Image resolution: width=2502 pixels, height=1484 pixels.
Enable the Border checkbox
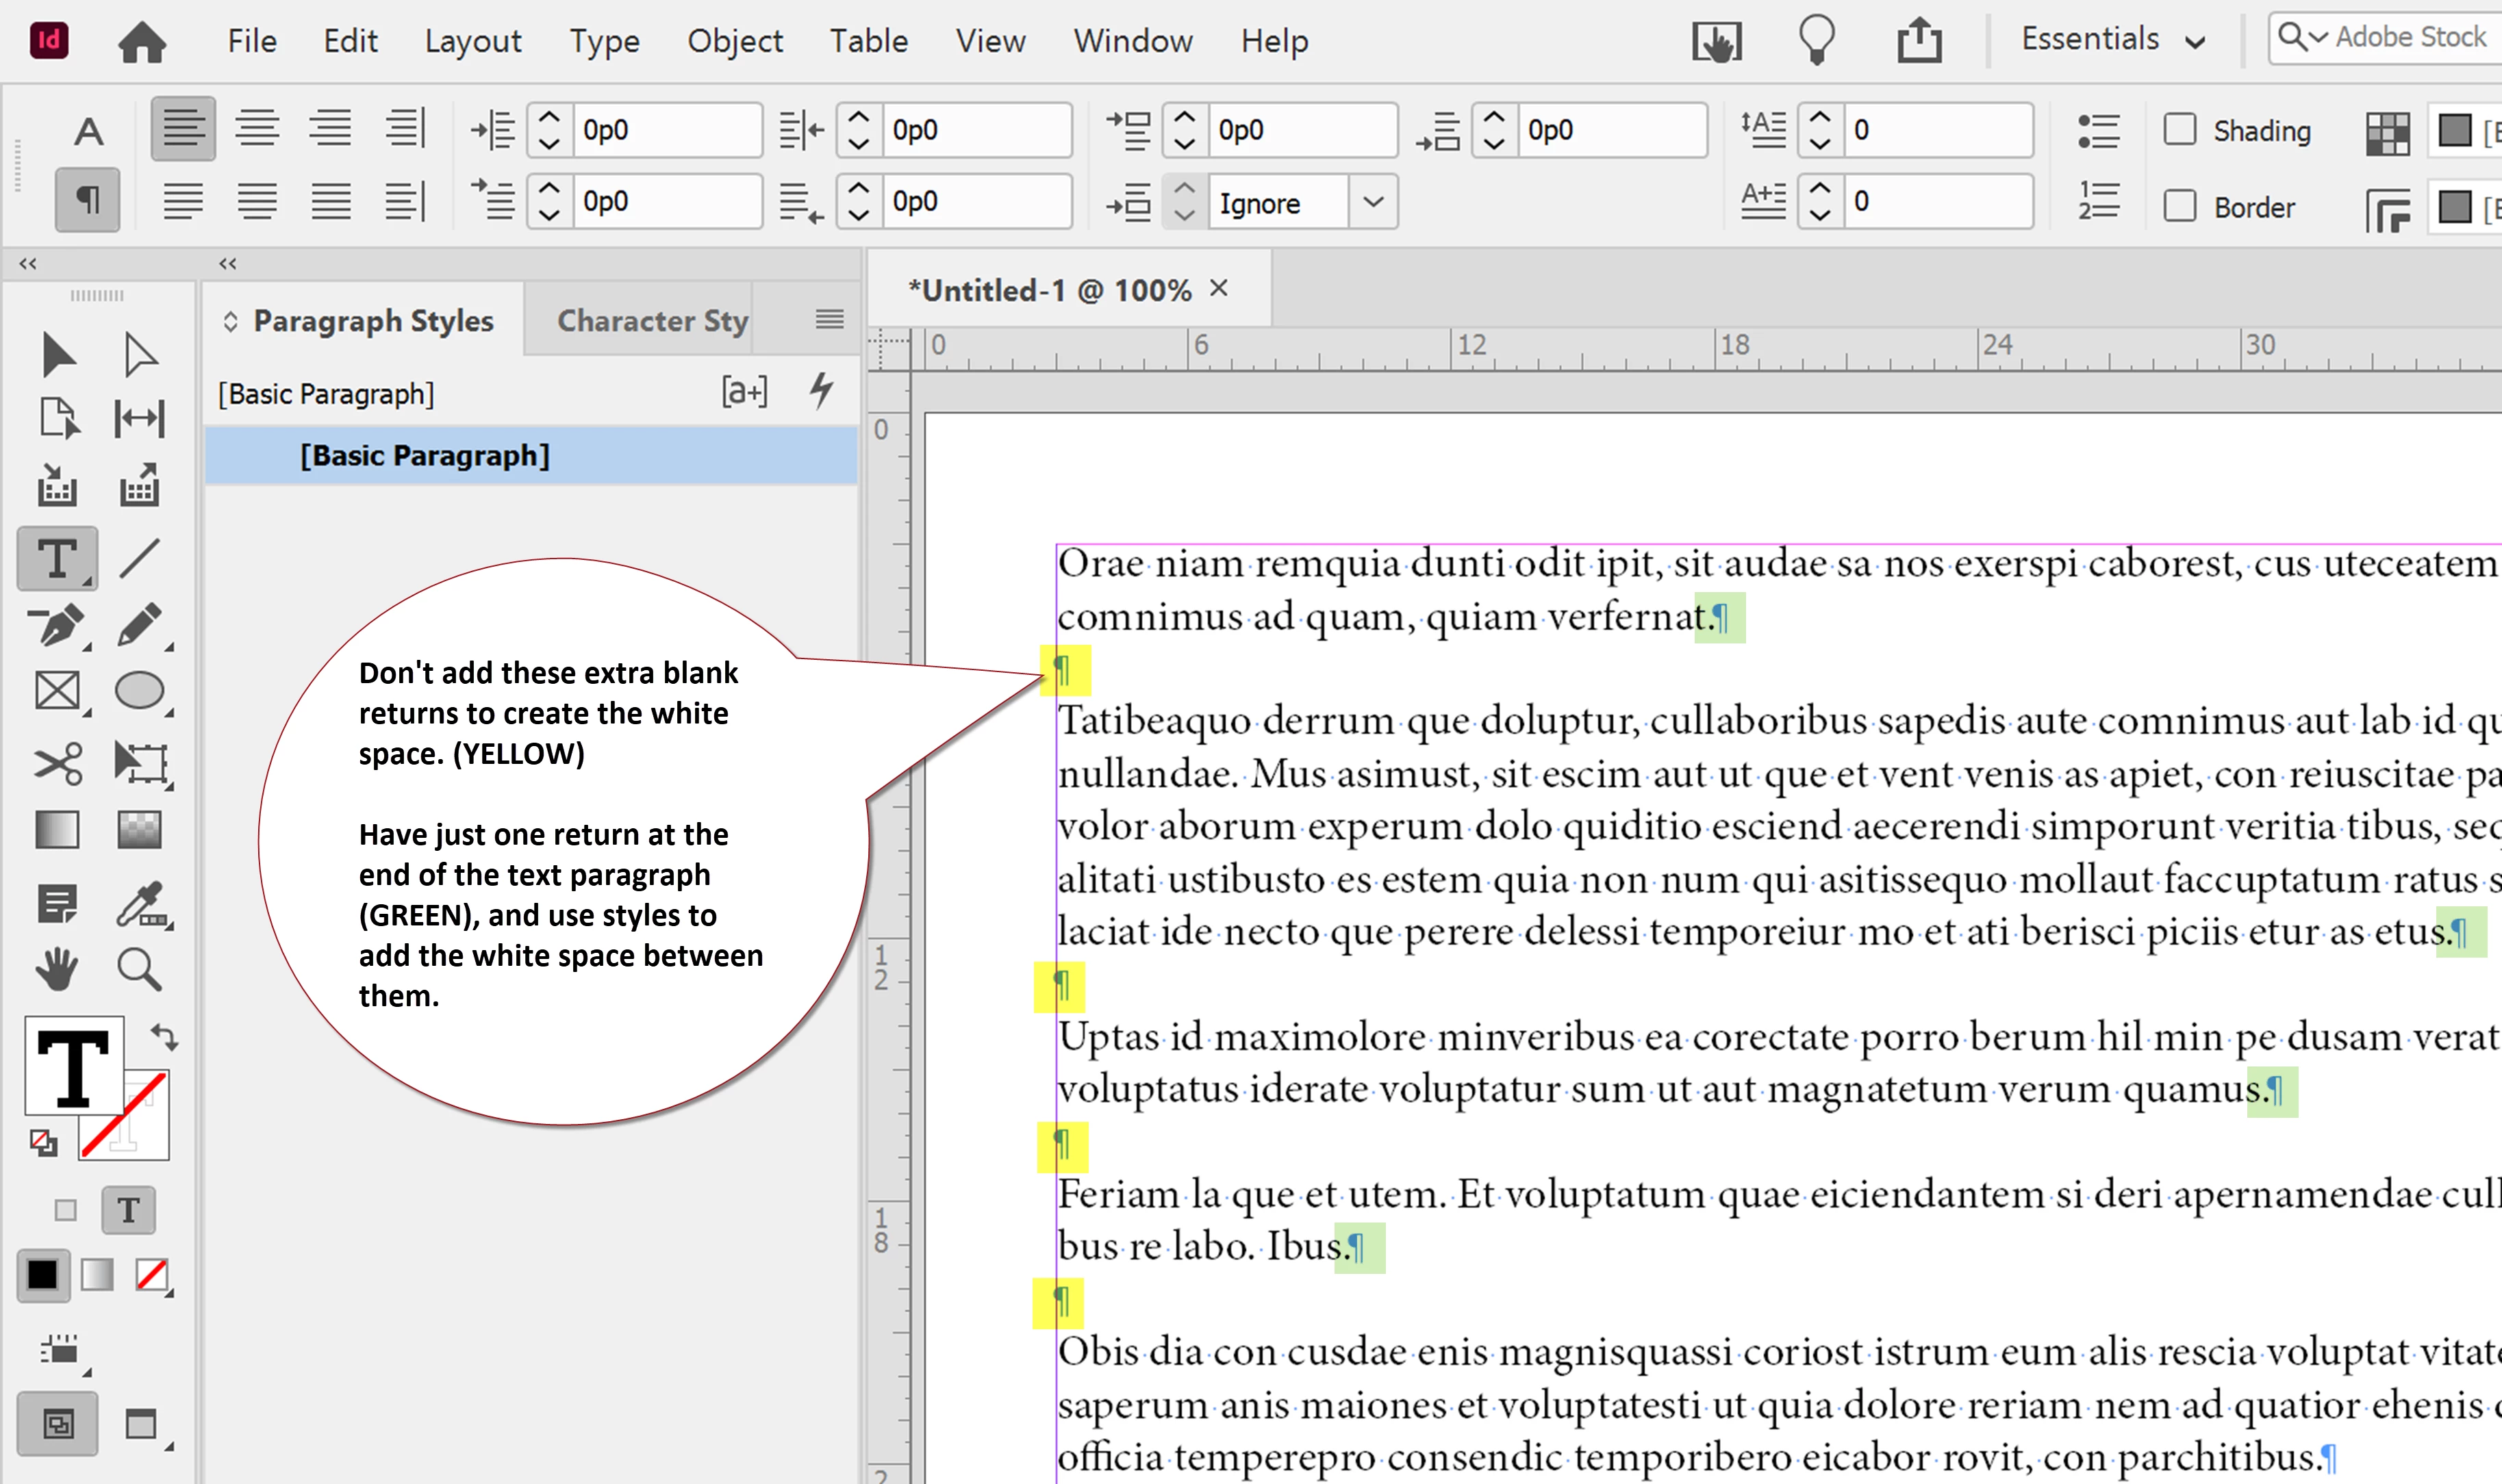(x=2180, y=206)
